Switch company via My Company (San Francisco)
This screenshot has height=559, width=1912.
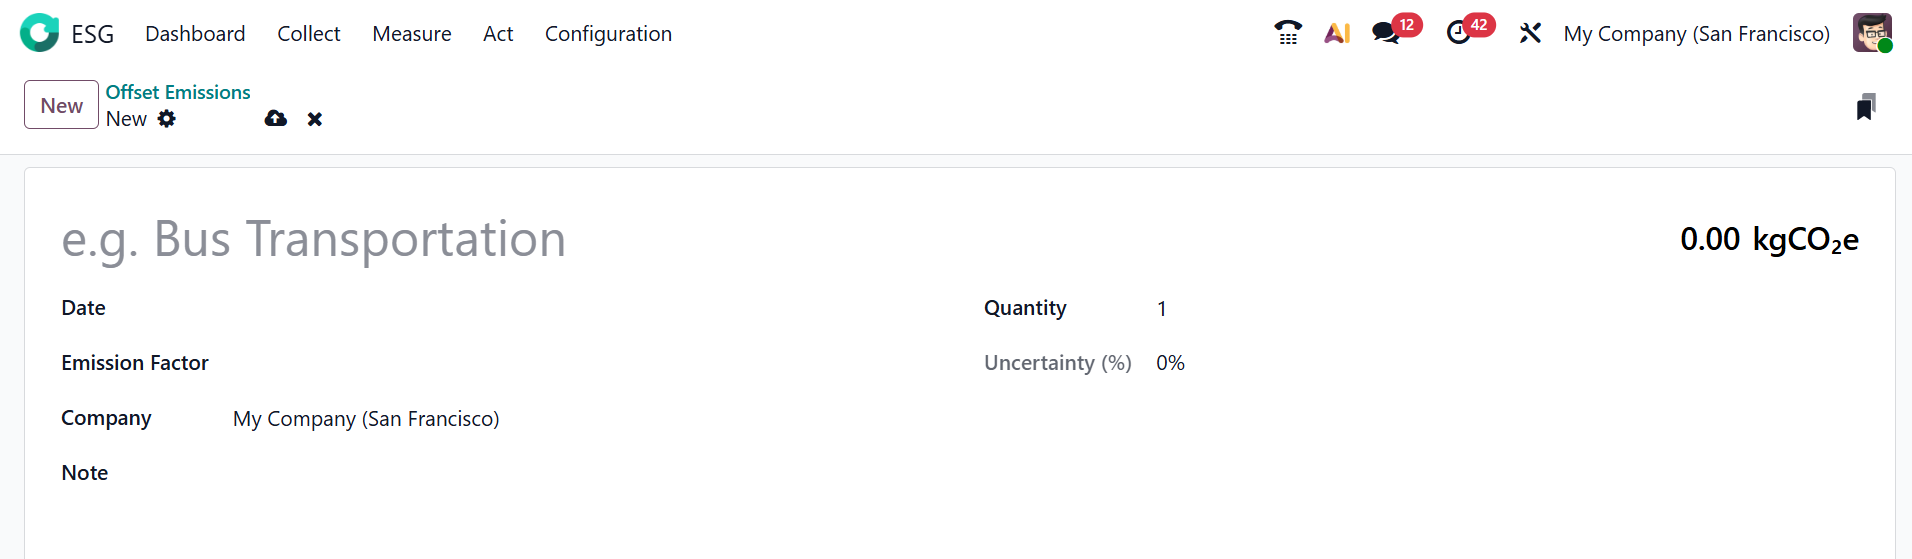(x=1696, y=34)
